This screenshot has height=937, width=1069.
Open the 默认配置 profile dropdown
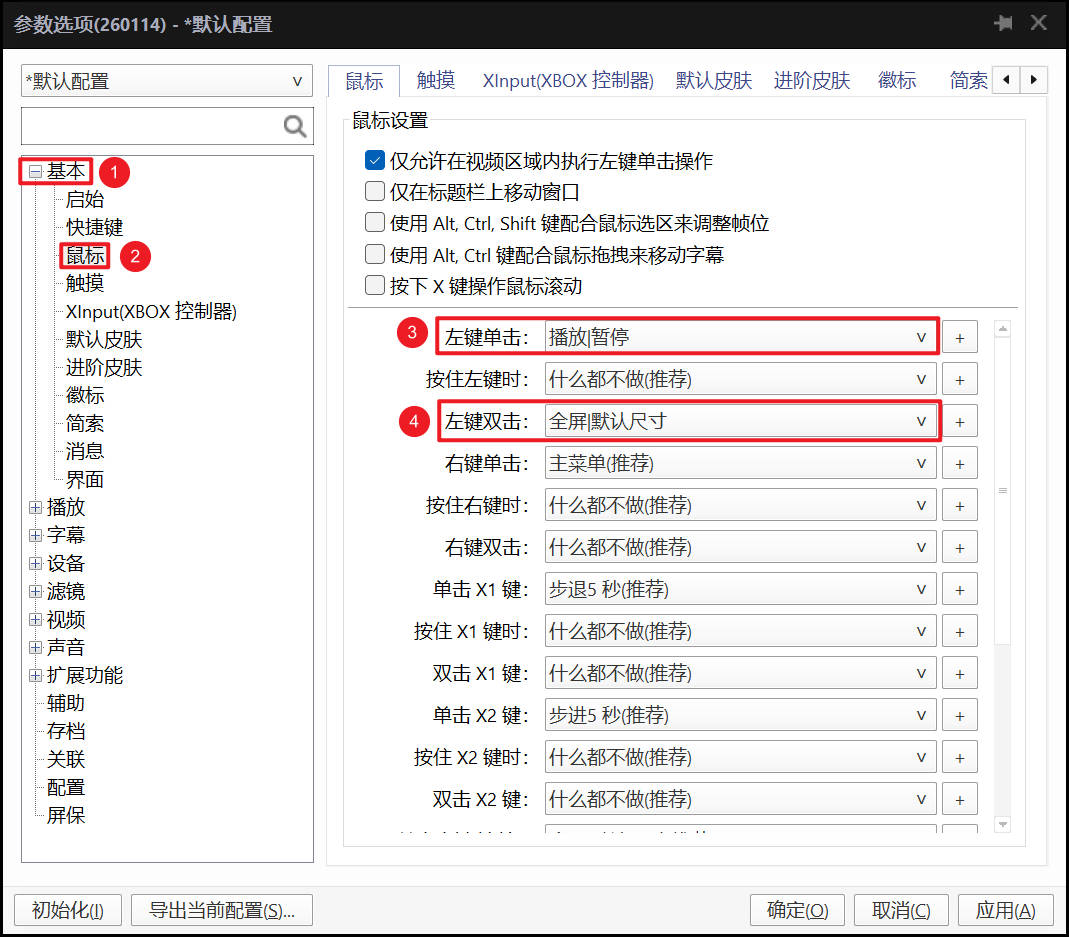(x=166, y=82)
